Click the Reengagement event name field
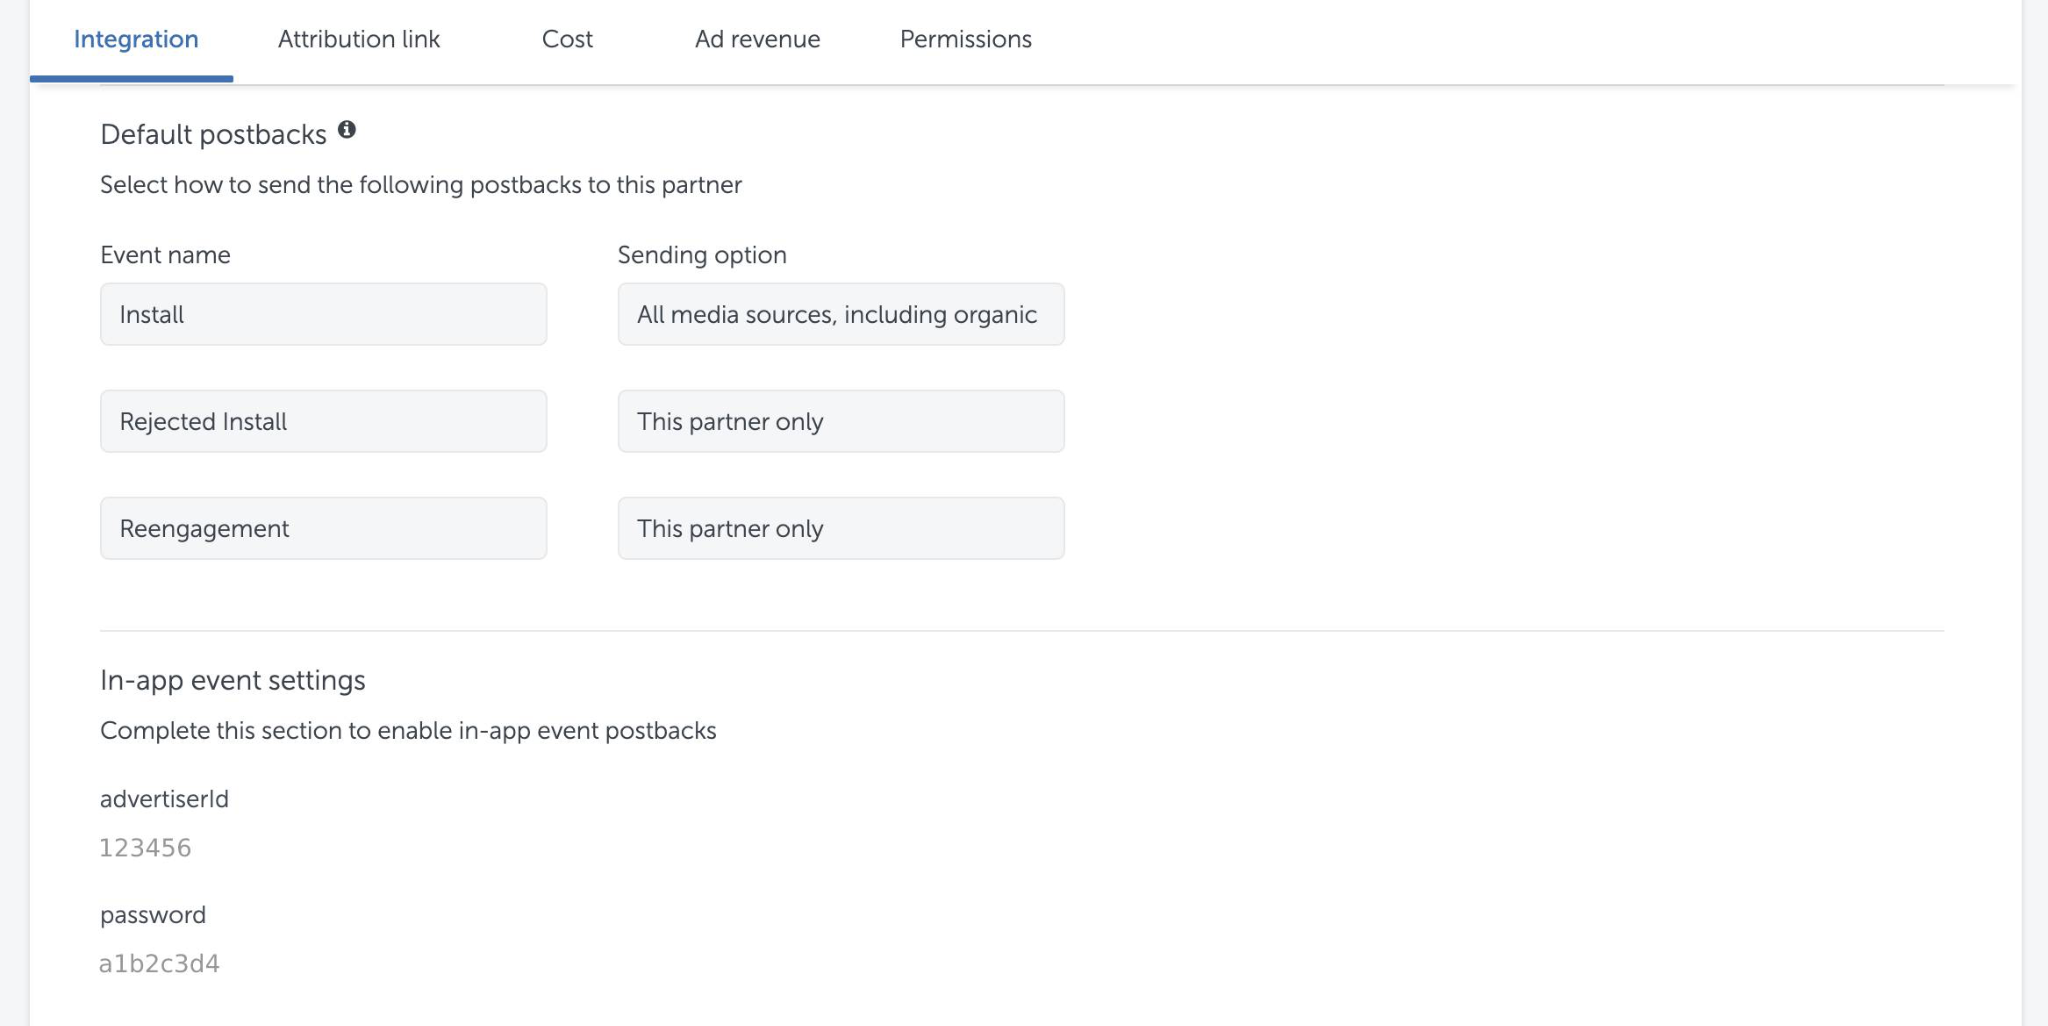 coord(323,528)
